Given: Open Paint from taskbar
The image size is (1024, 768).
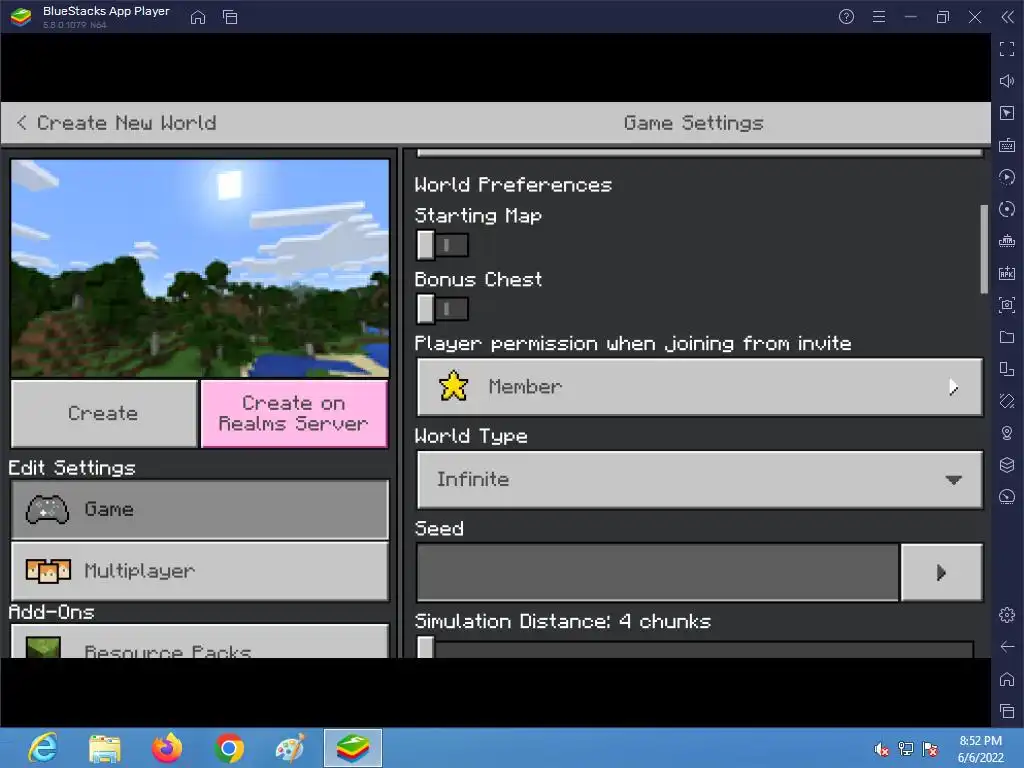Looking at the screenshot, I should click(291, 748).
